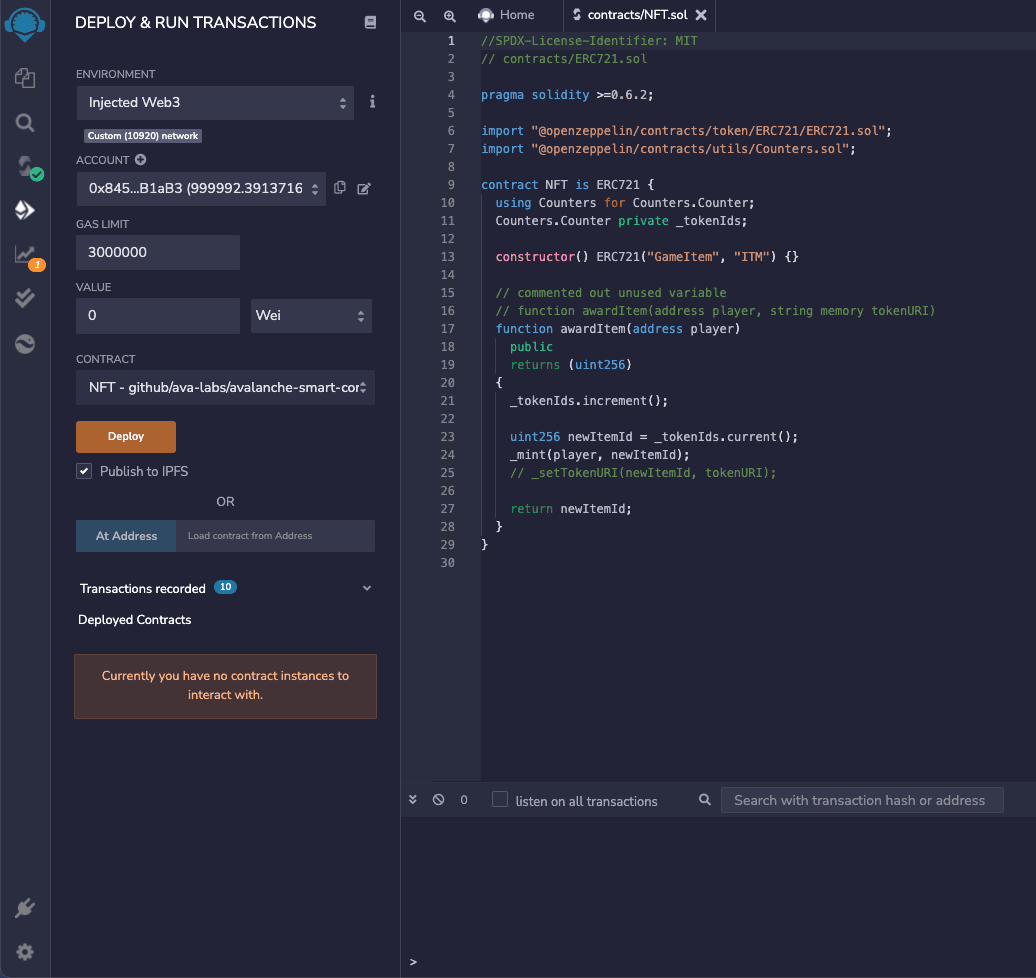
Task: Add a new account with plus icon
Action: pos(140,160)
